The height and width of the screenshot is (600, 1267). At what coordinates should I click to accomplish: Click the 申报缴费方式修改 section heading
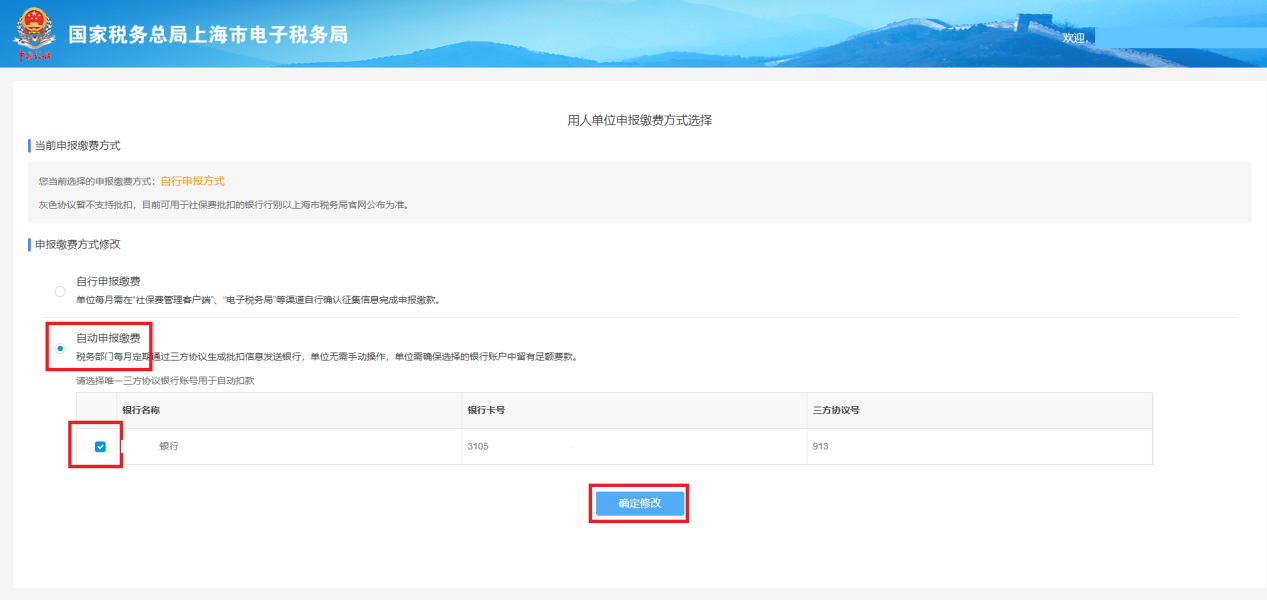[x=77, y=244]
